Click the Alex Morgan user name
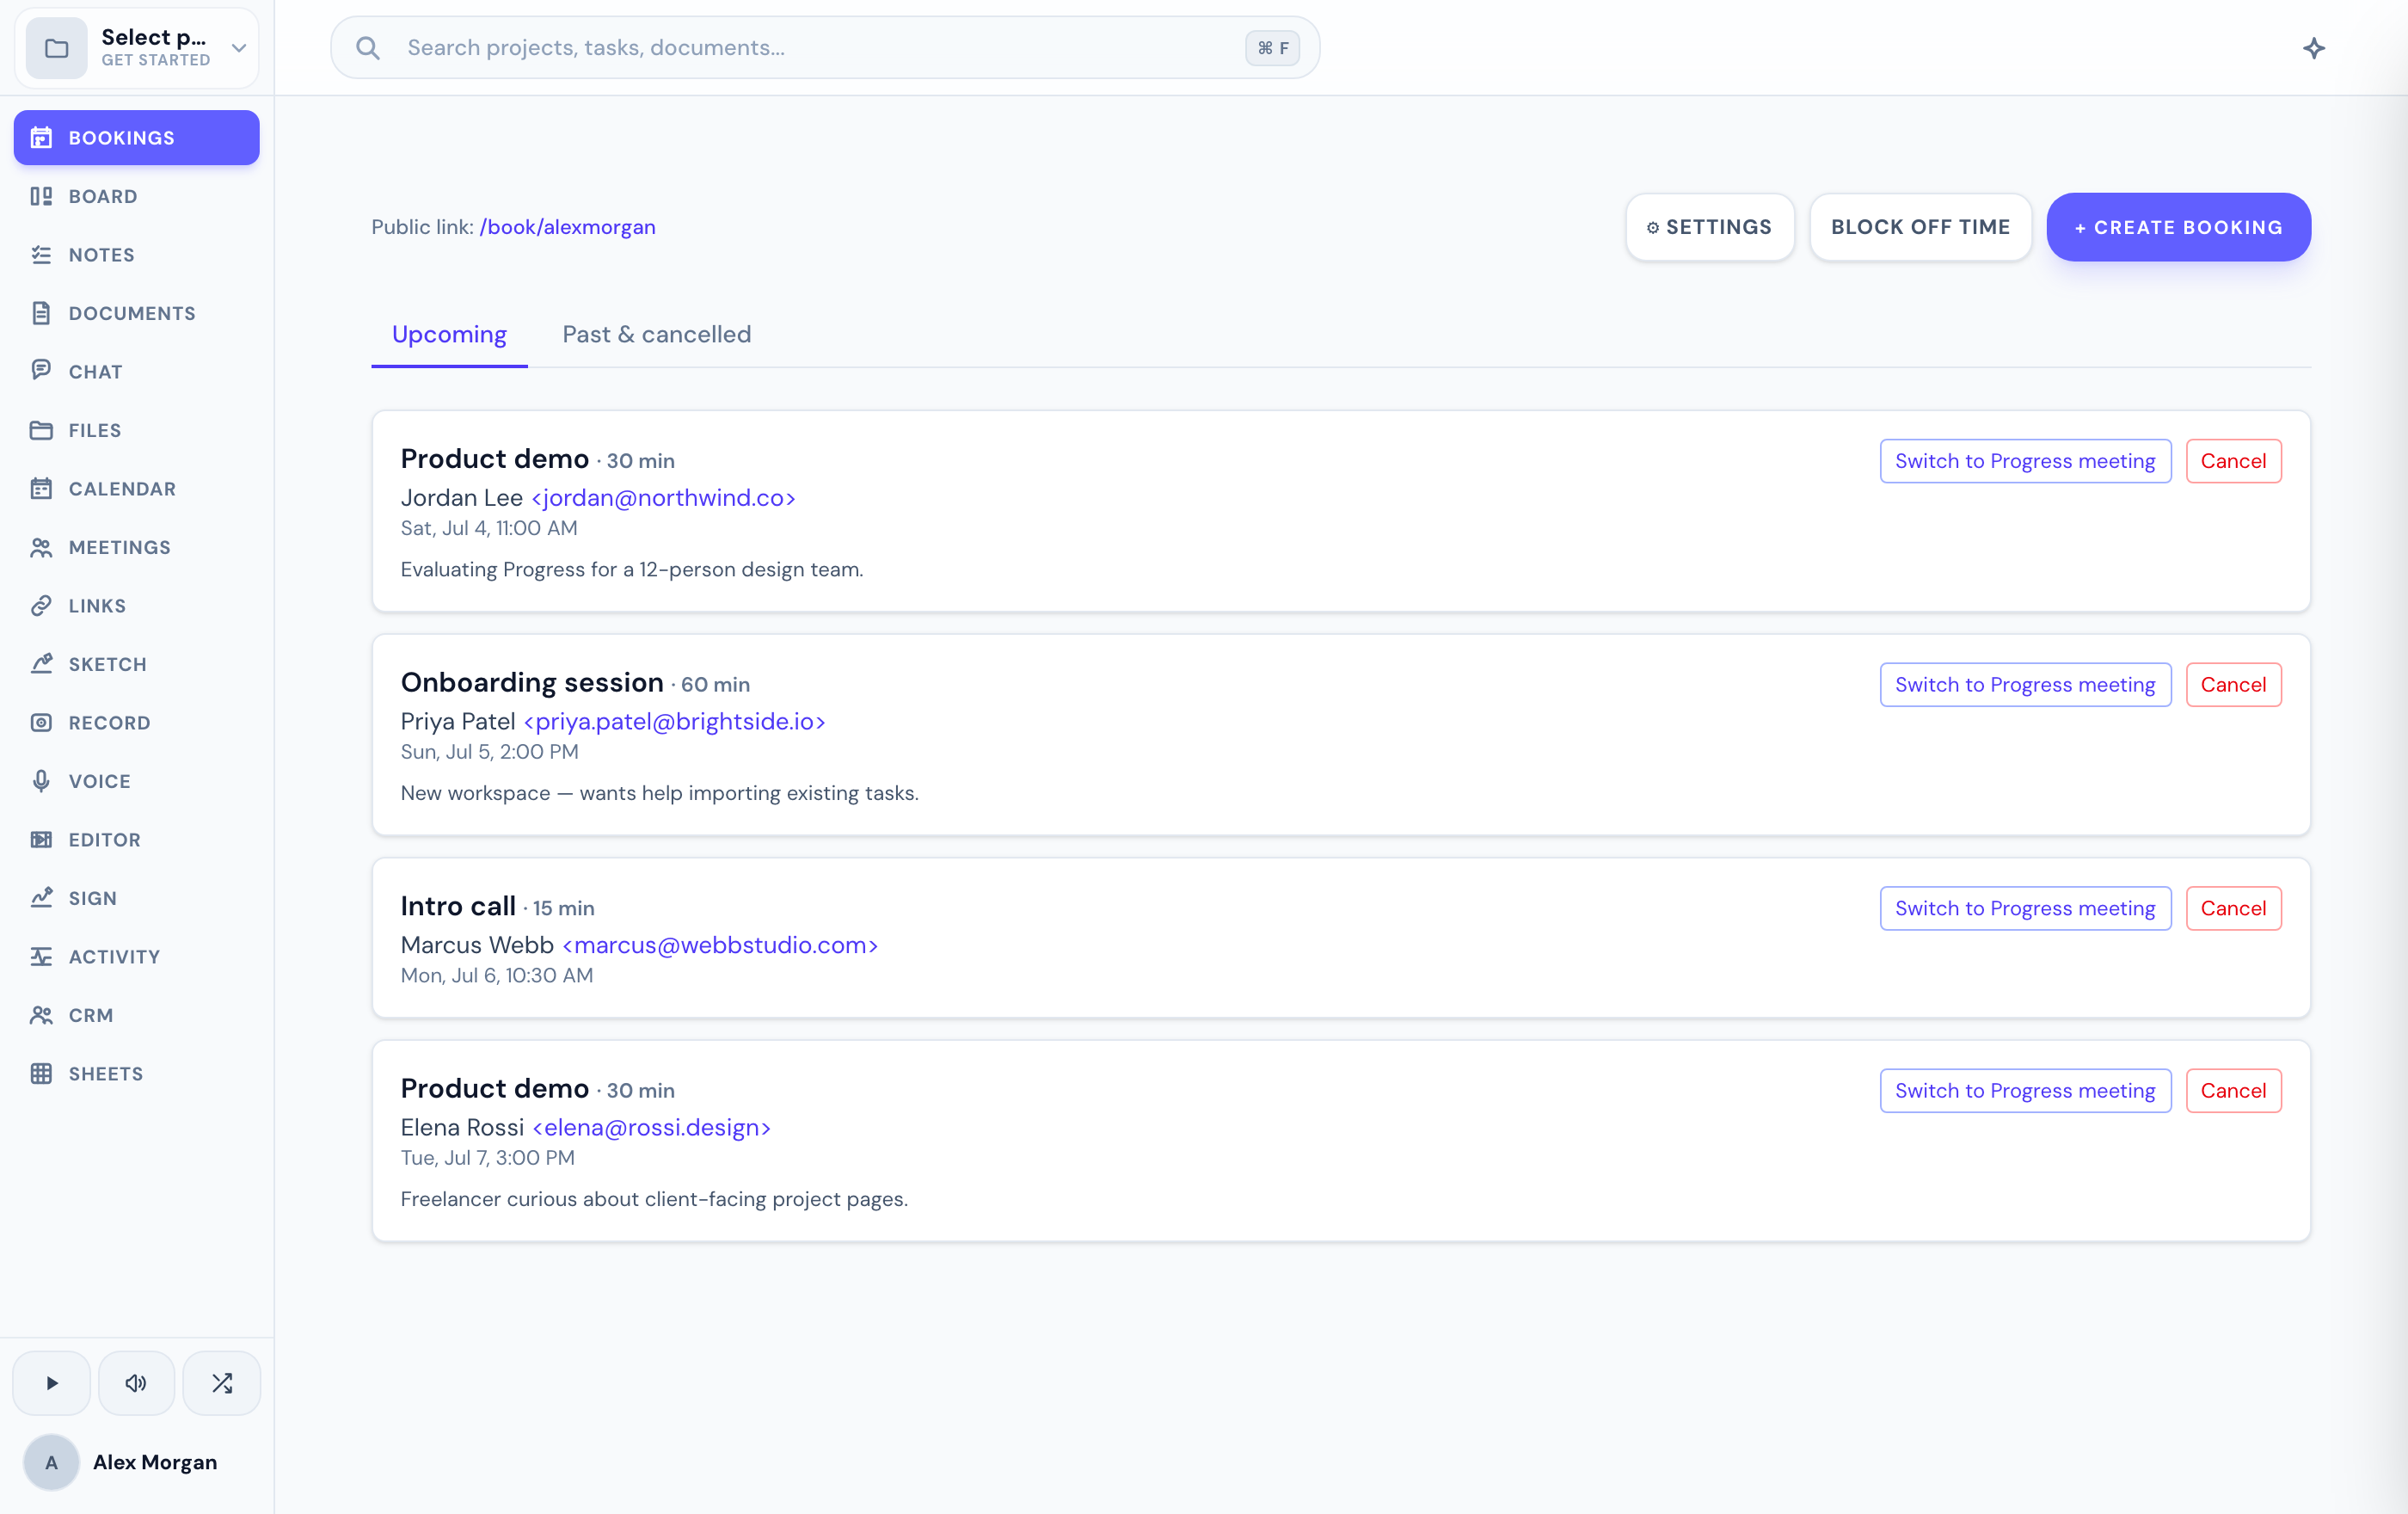Viewport: 2408px width, 1514px height. click(x=155, y=1462)
